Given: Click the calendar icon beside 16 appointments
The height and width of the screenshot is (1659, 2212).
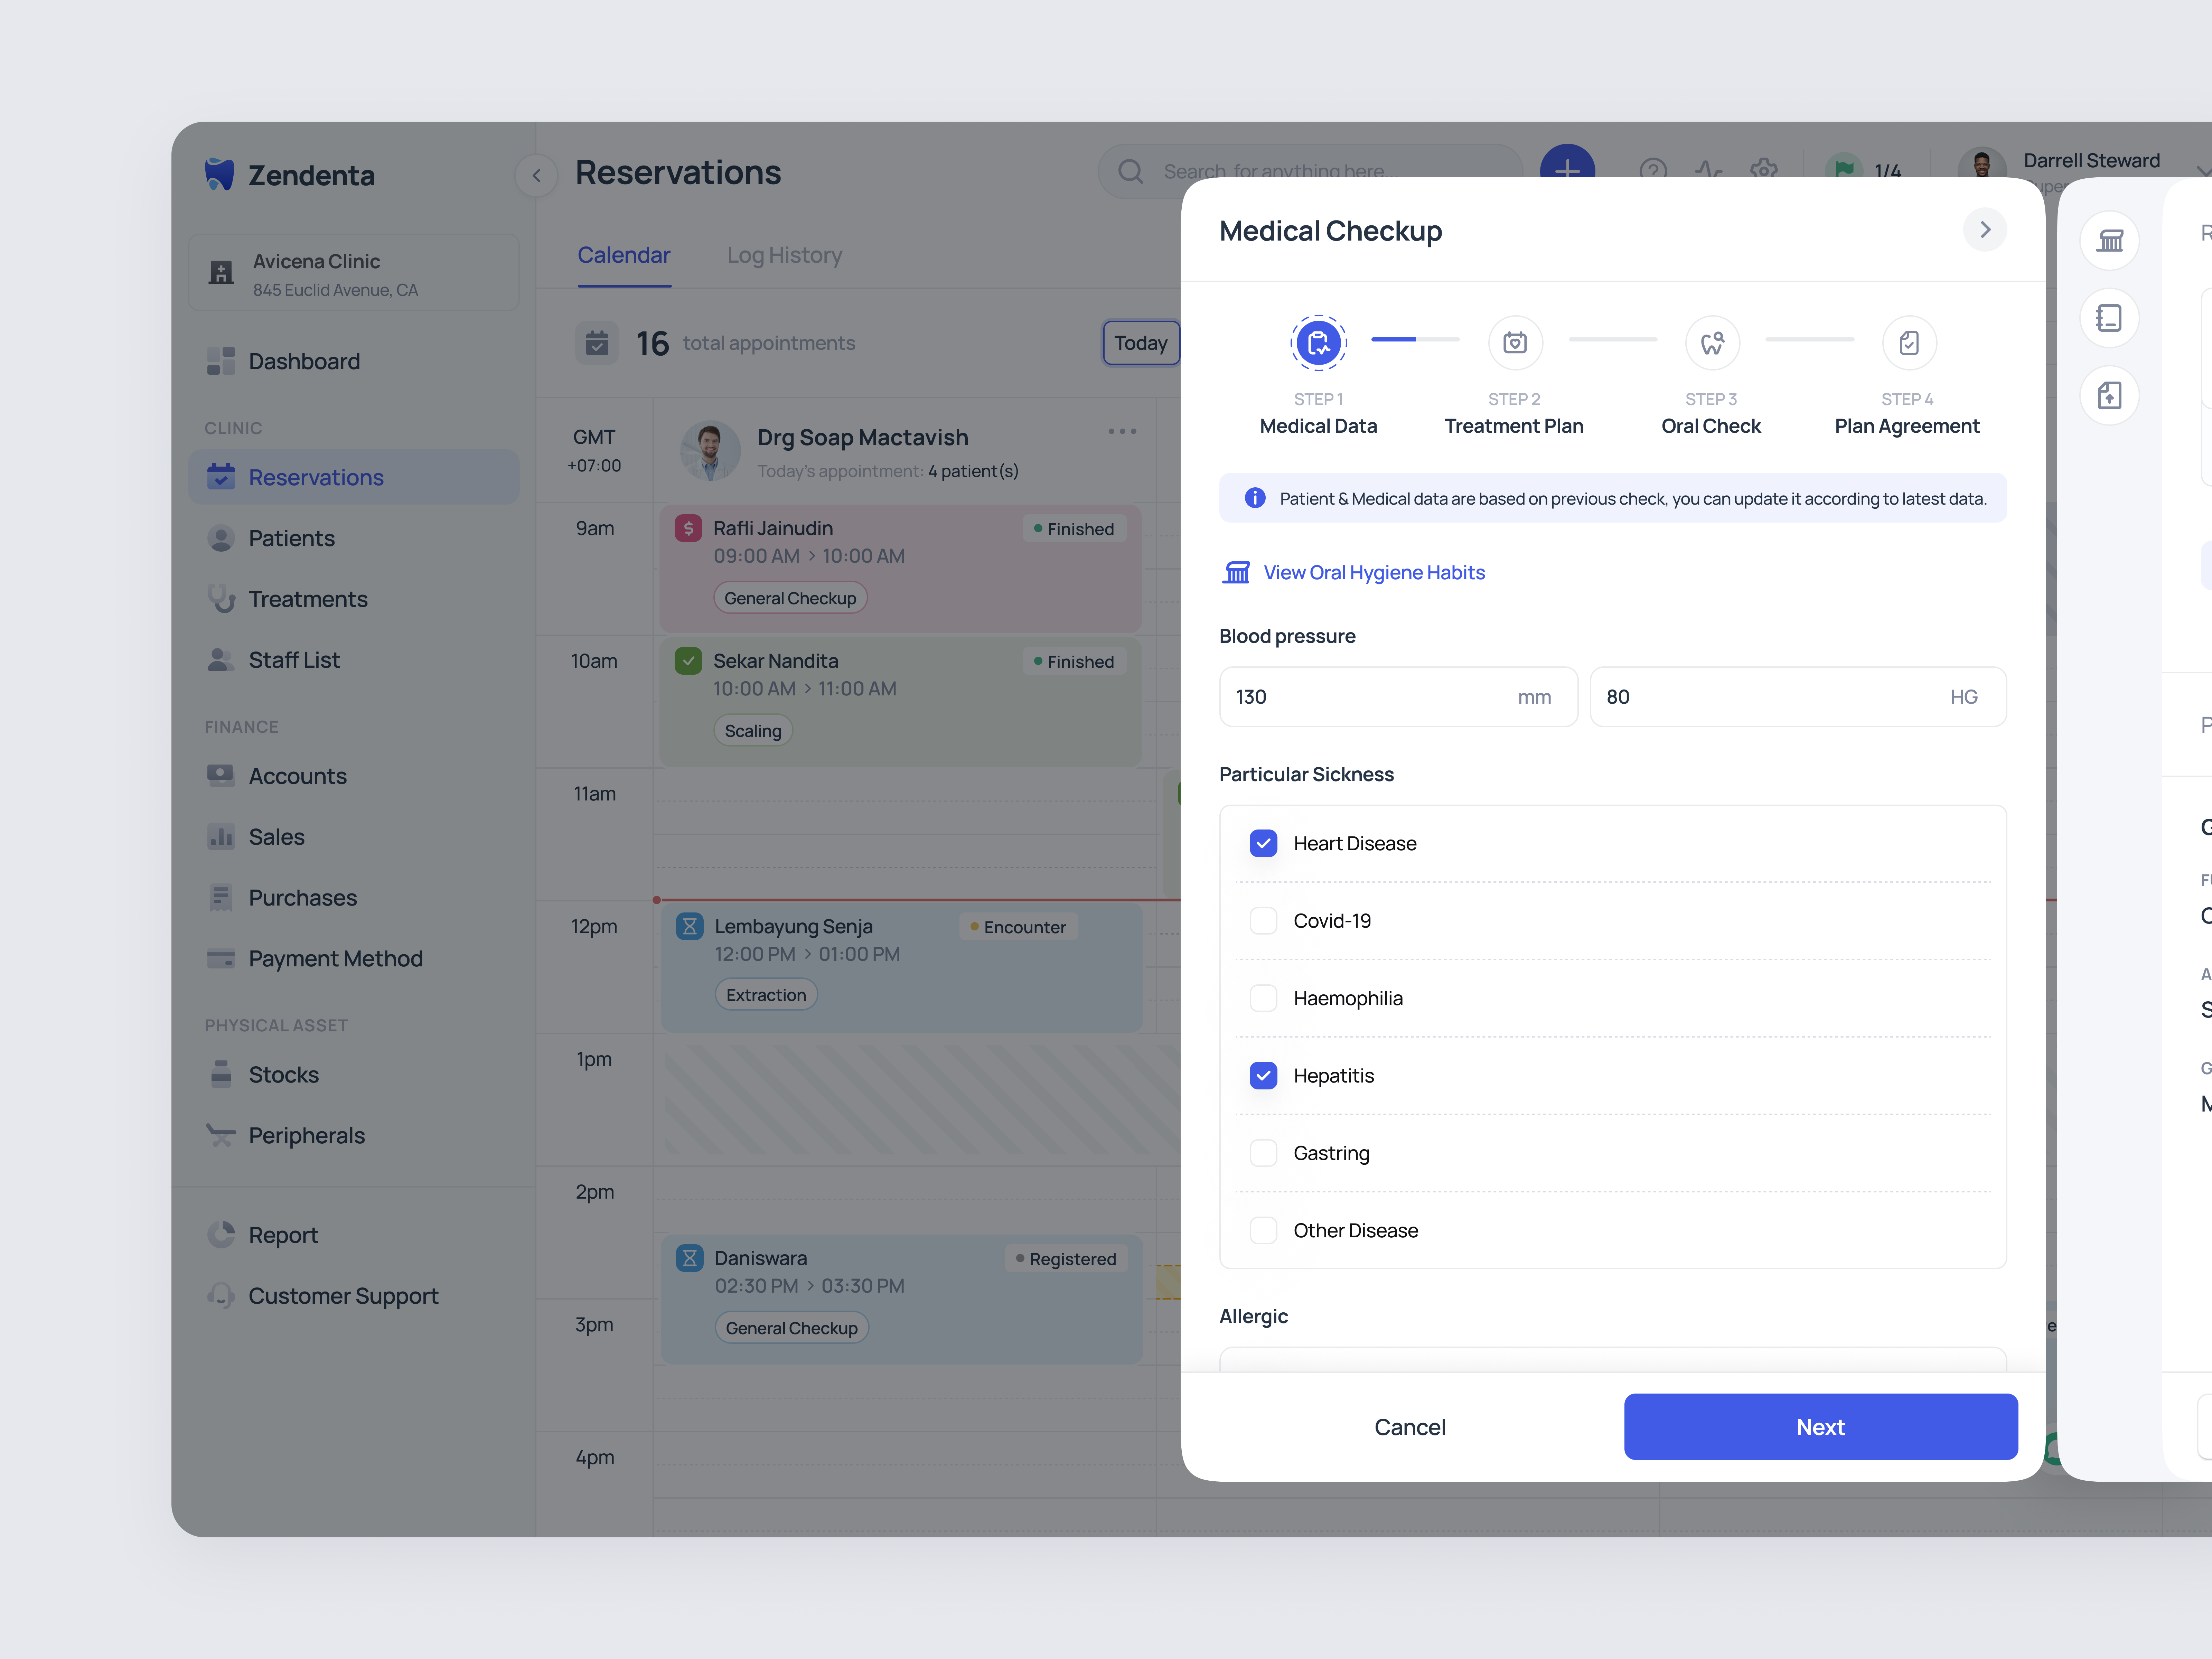Looking at the screenshot, I should (x=597, y=343).
